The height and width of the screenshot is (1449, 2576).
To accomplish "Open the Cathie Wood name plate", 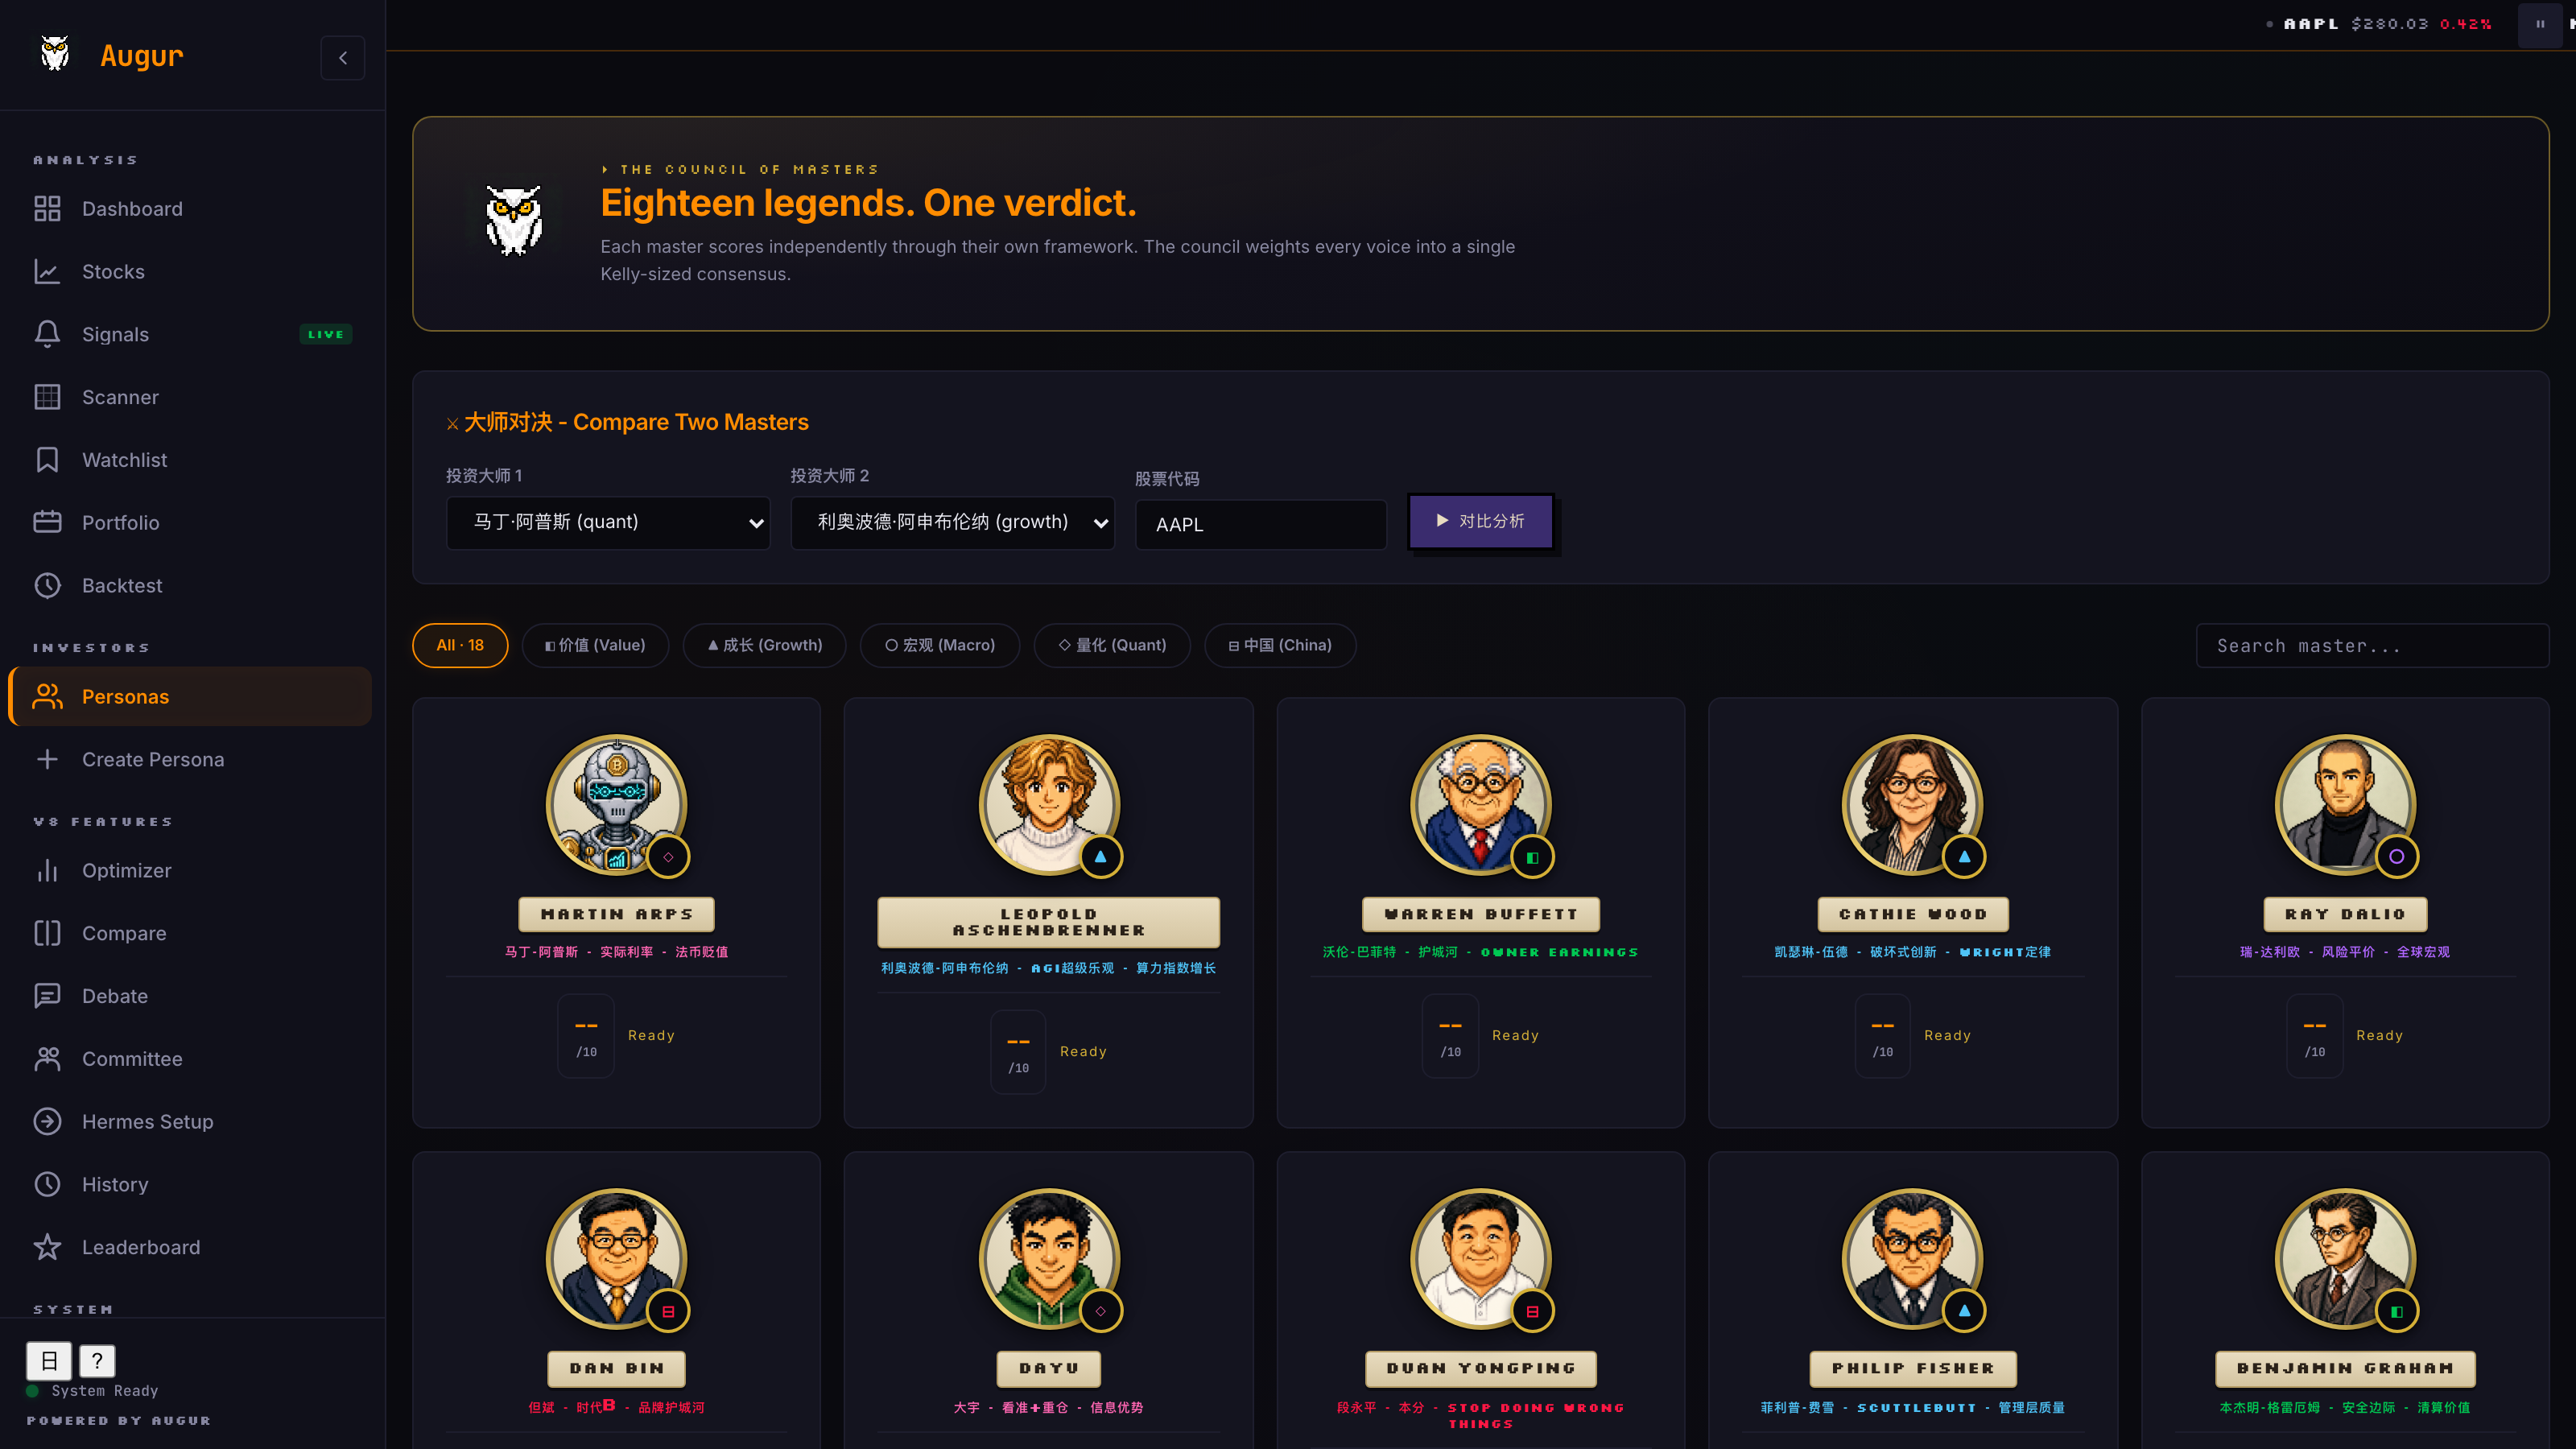I will [x=1913, y=914].
